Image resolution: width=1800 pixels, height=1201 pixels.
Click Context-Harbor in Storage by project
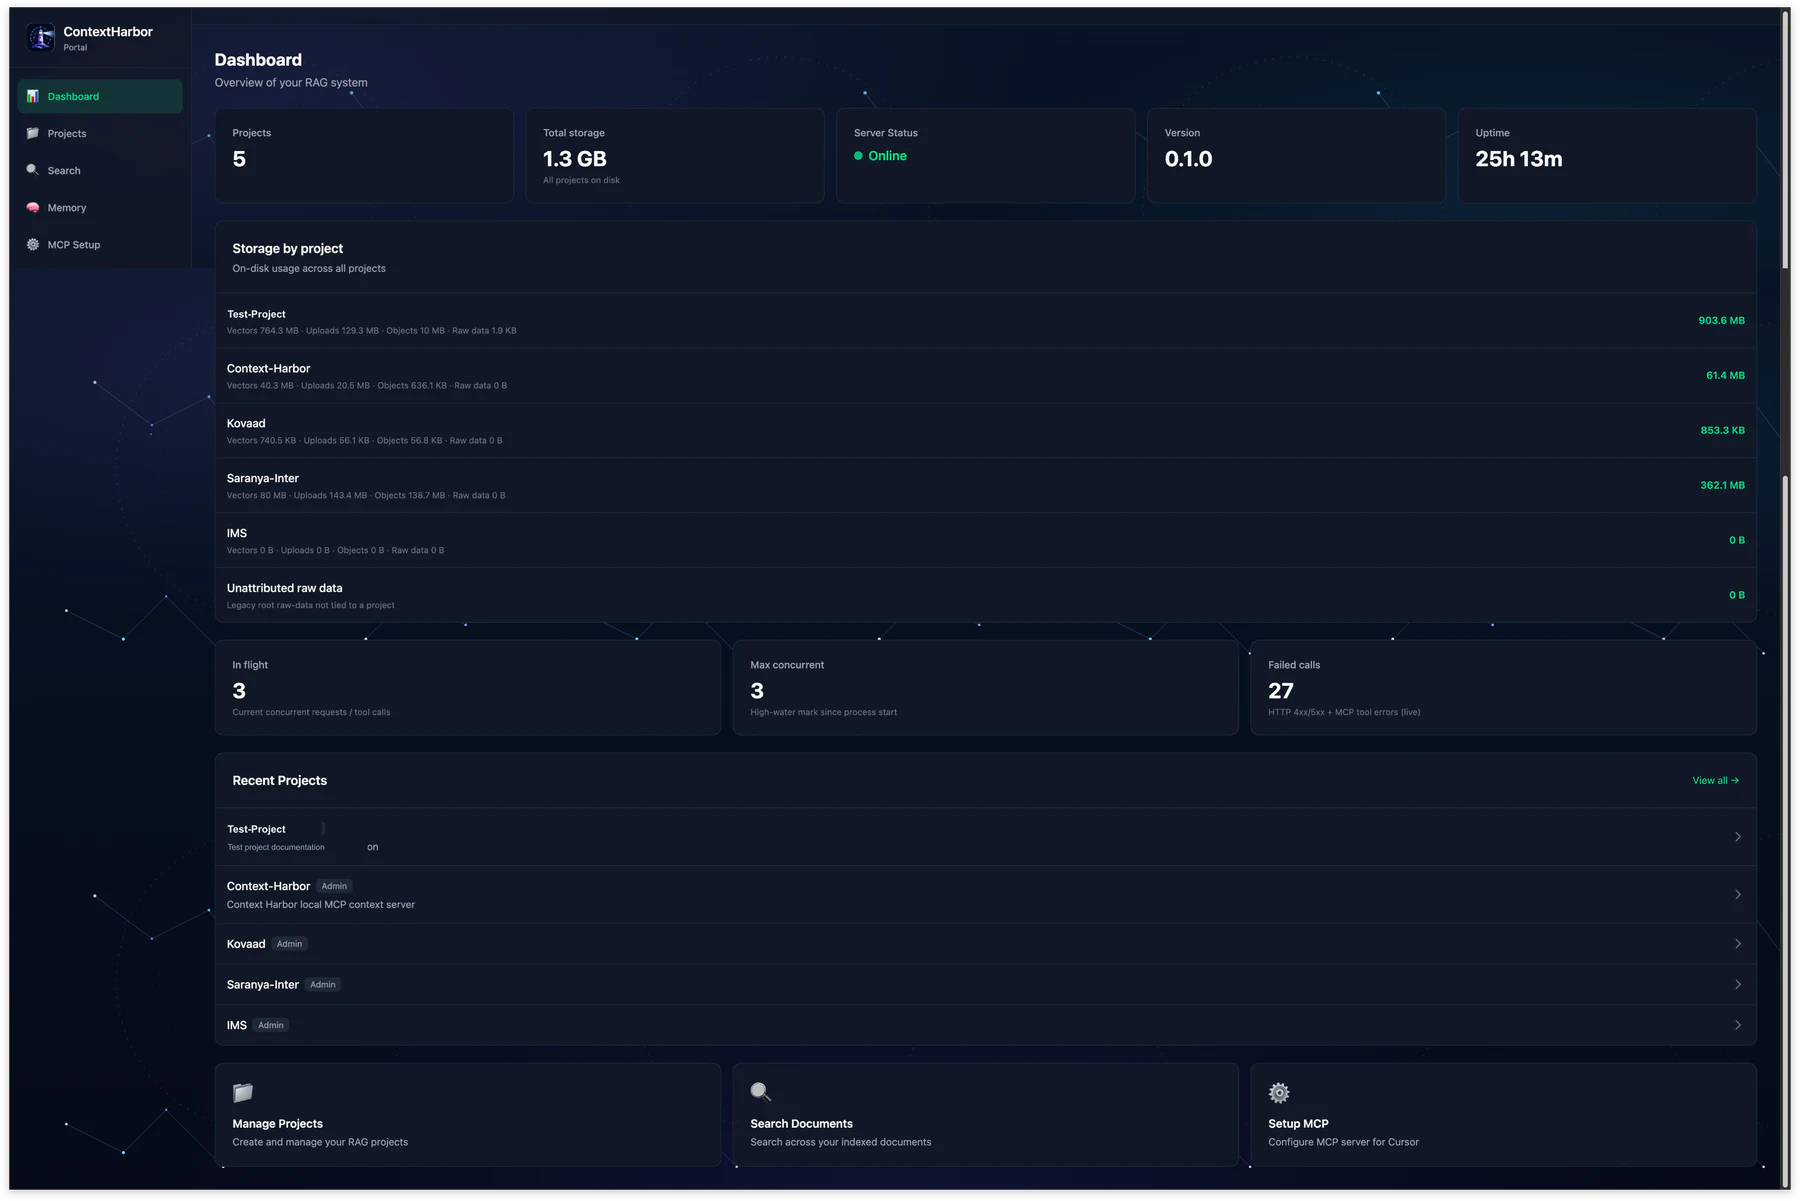tap(268, 369)
